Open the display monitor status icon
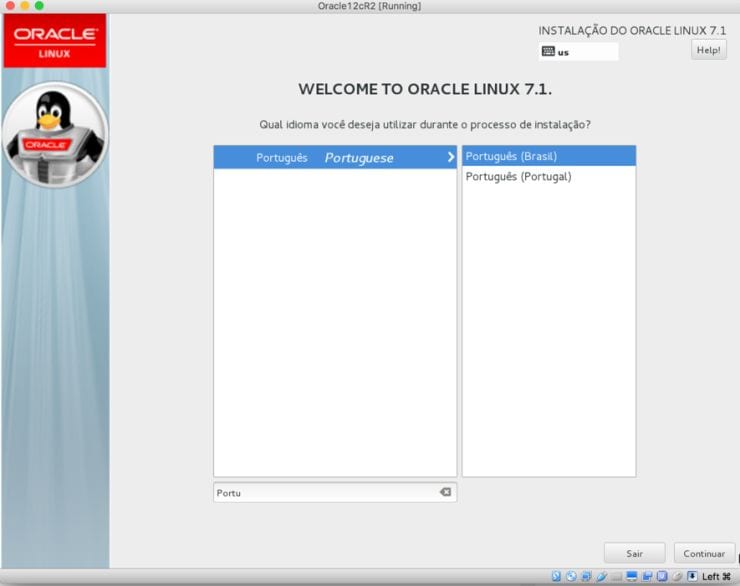 [632, 576]
